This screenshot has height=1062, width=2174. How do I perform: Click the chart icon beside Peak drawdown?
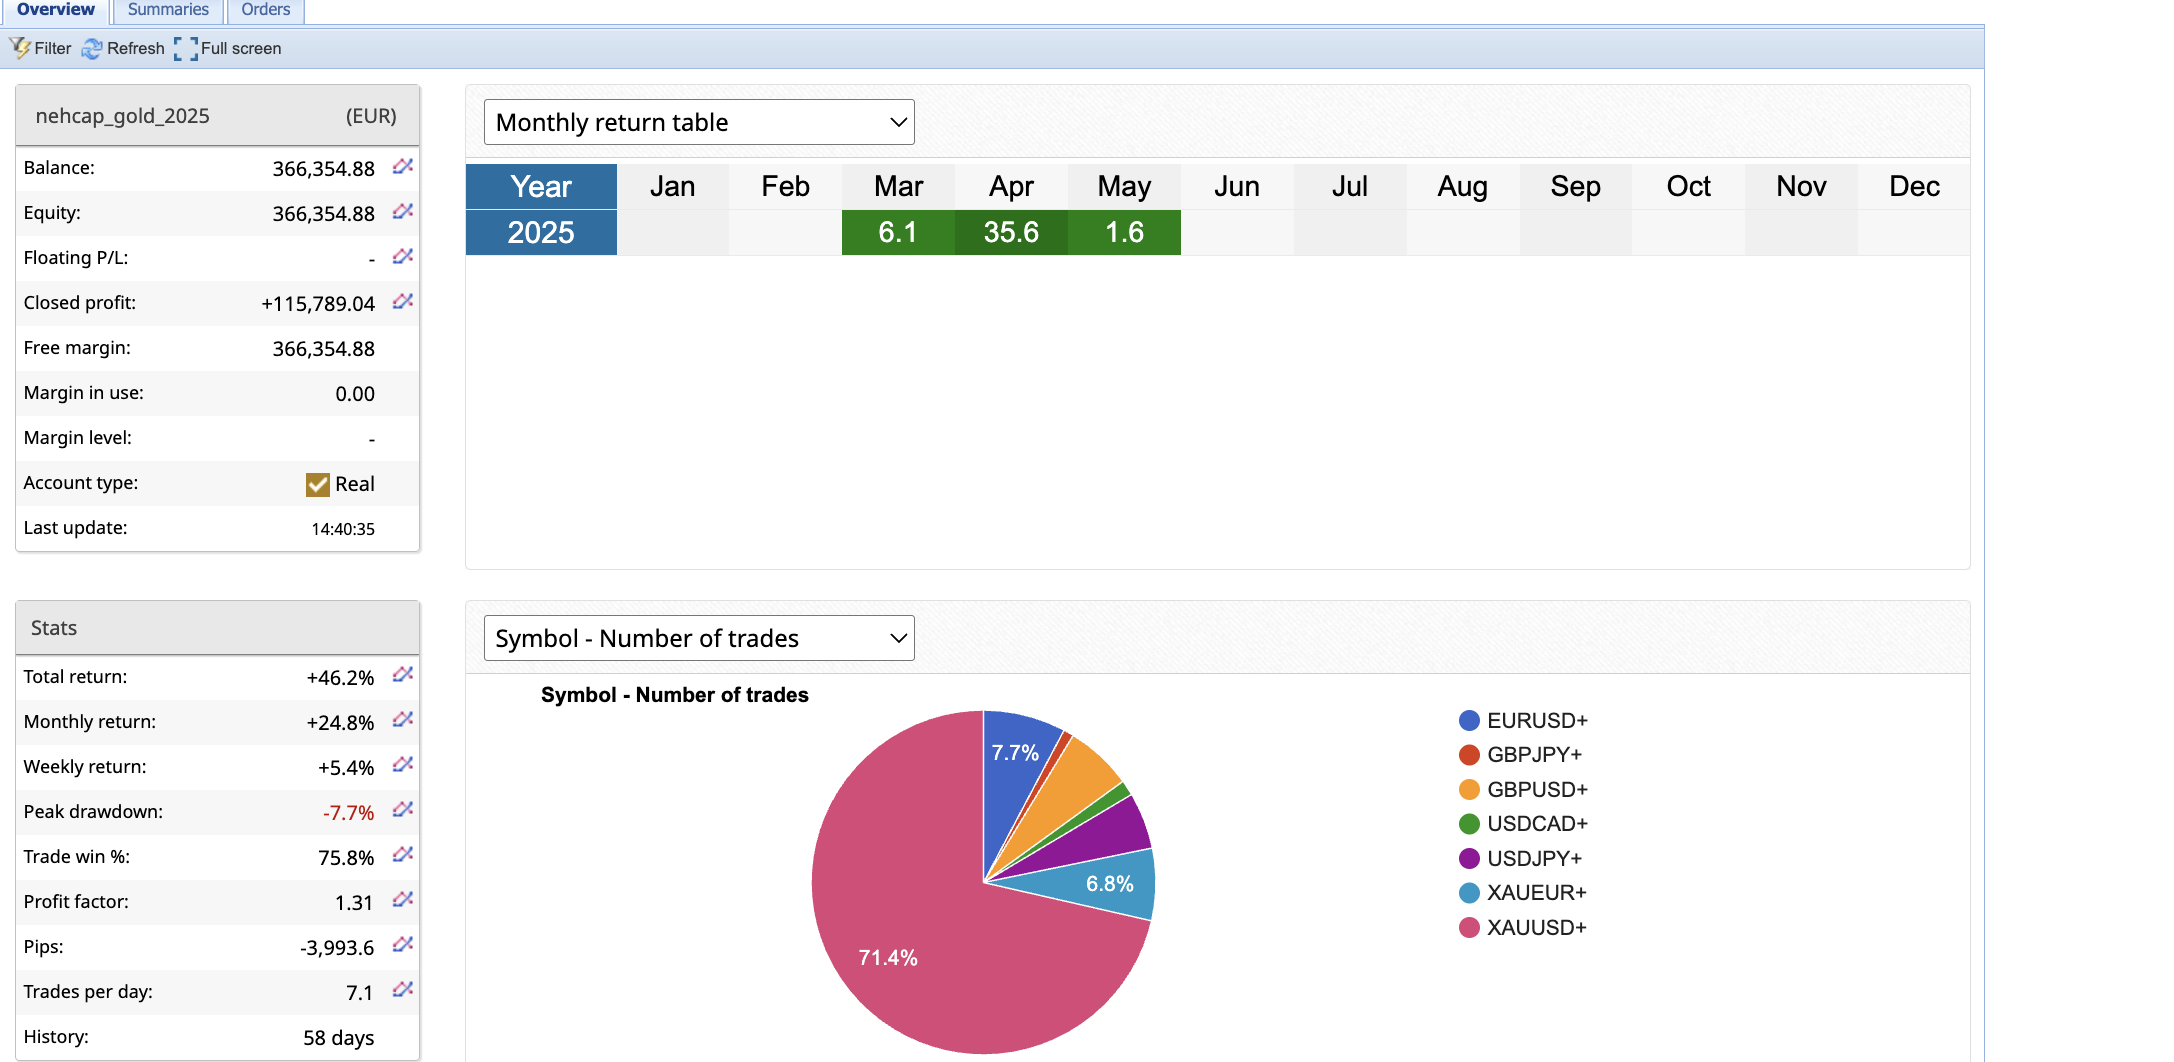pos(402,810)
